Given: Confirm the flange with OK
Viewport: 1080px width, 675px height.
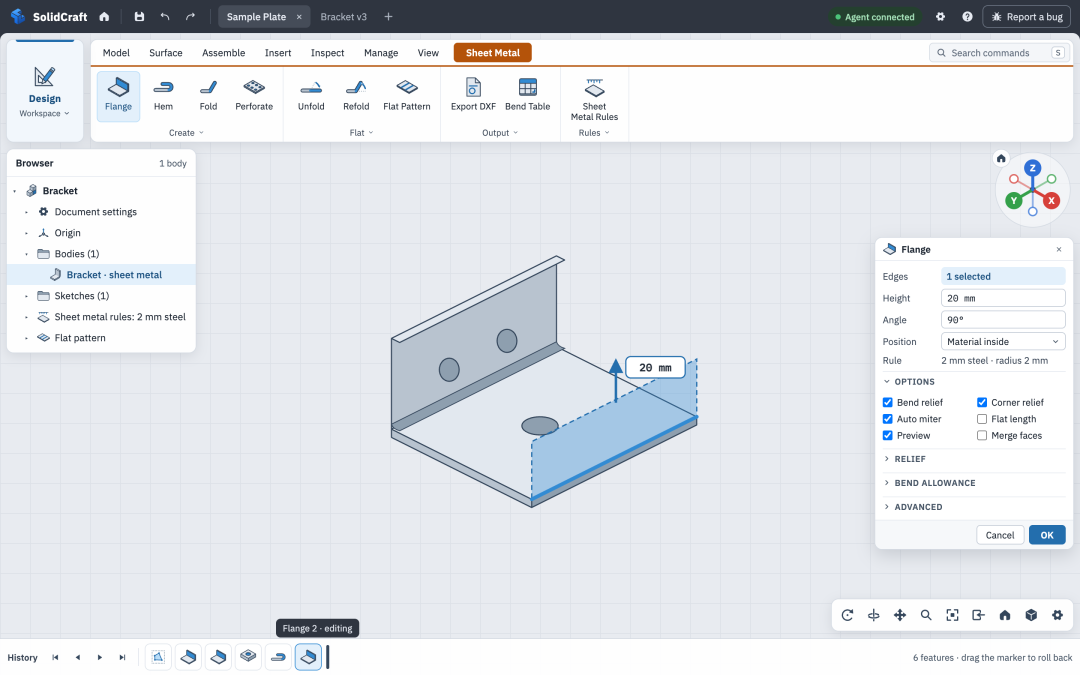Looking at the screenshot, I should (x=1047, y=535).
